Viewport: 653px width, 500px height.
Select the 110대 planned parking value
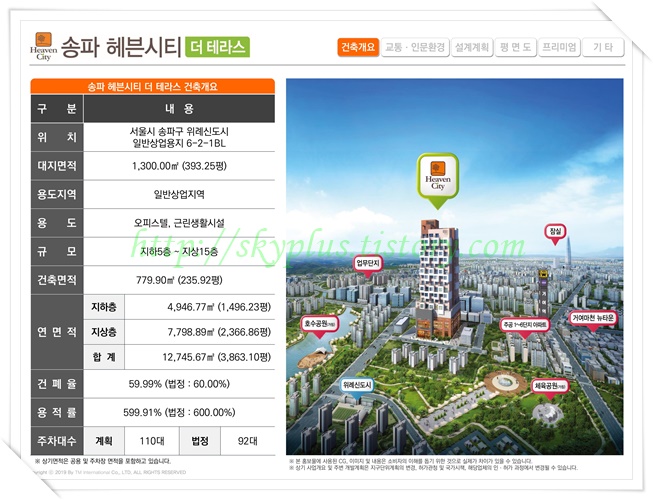point(152,441)
